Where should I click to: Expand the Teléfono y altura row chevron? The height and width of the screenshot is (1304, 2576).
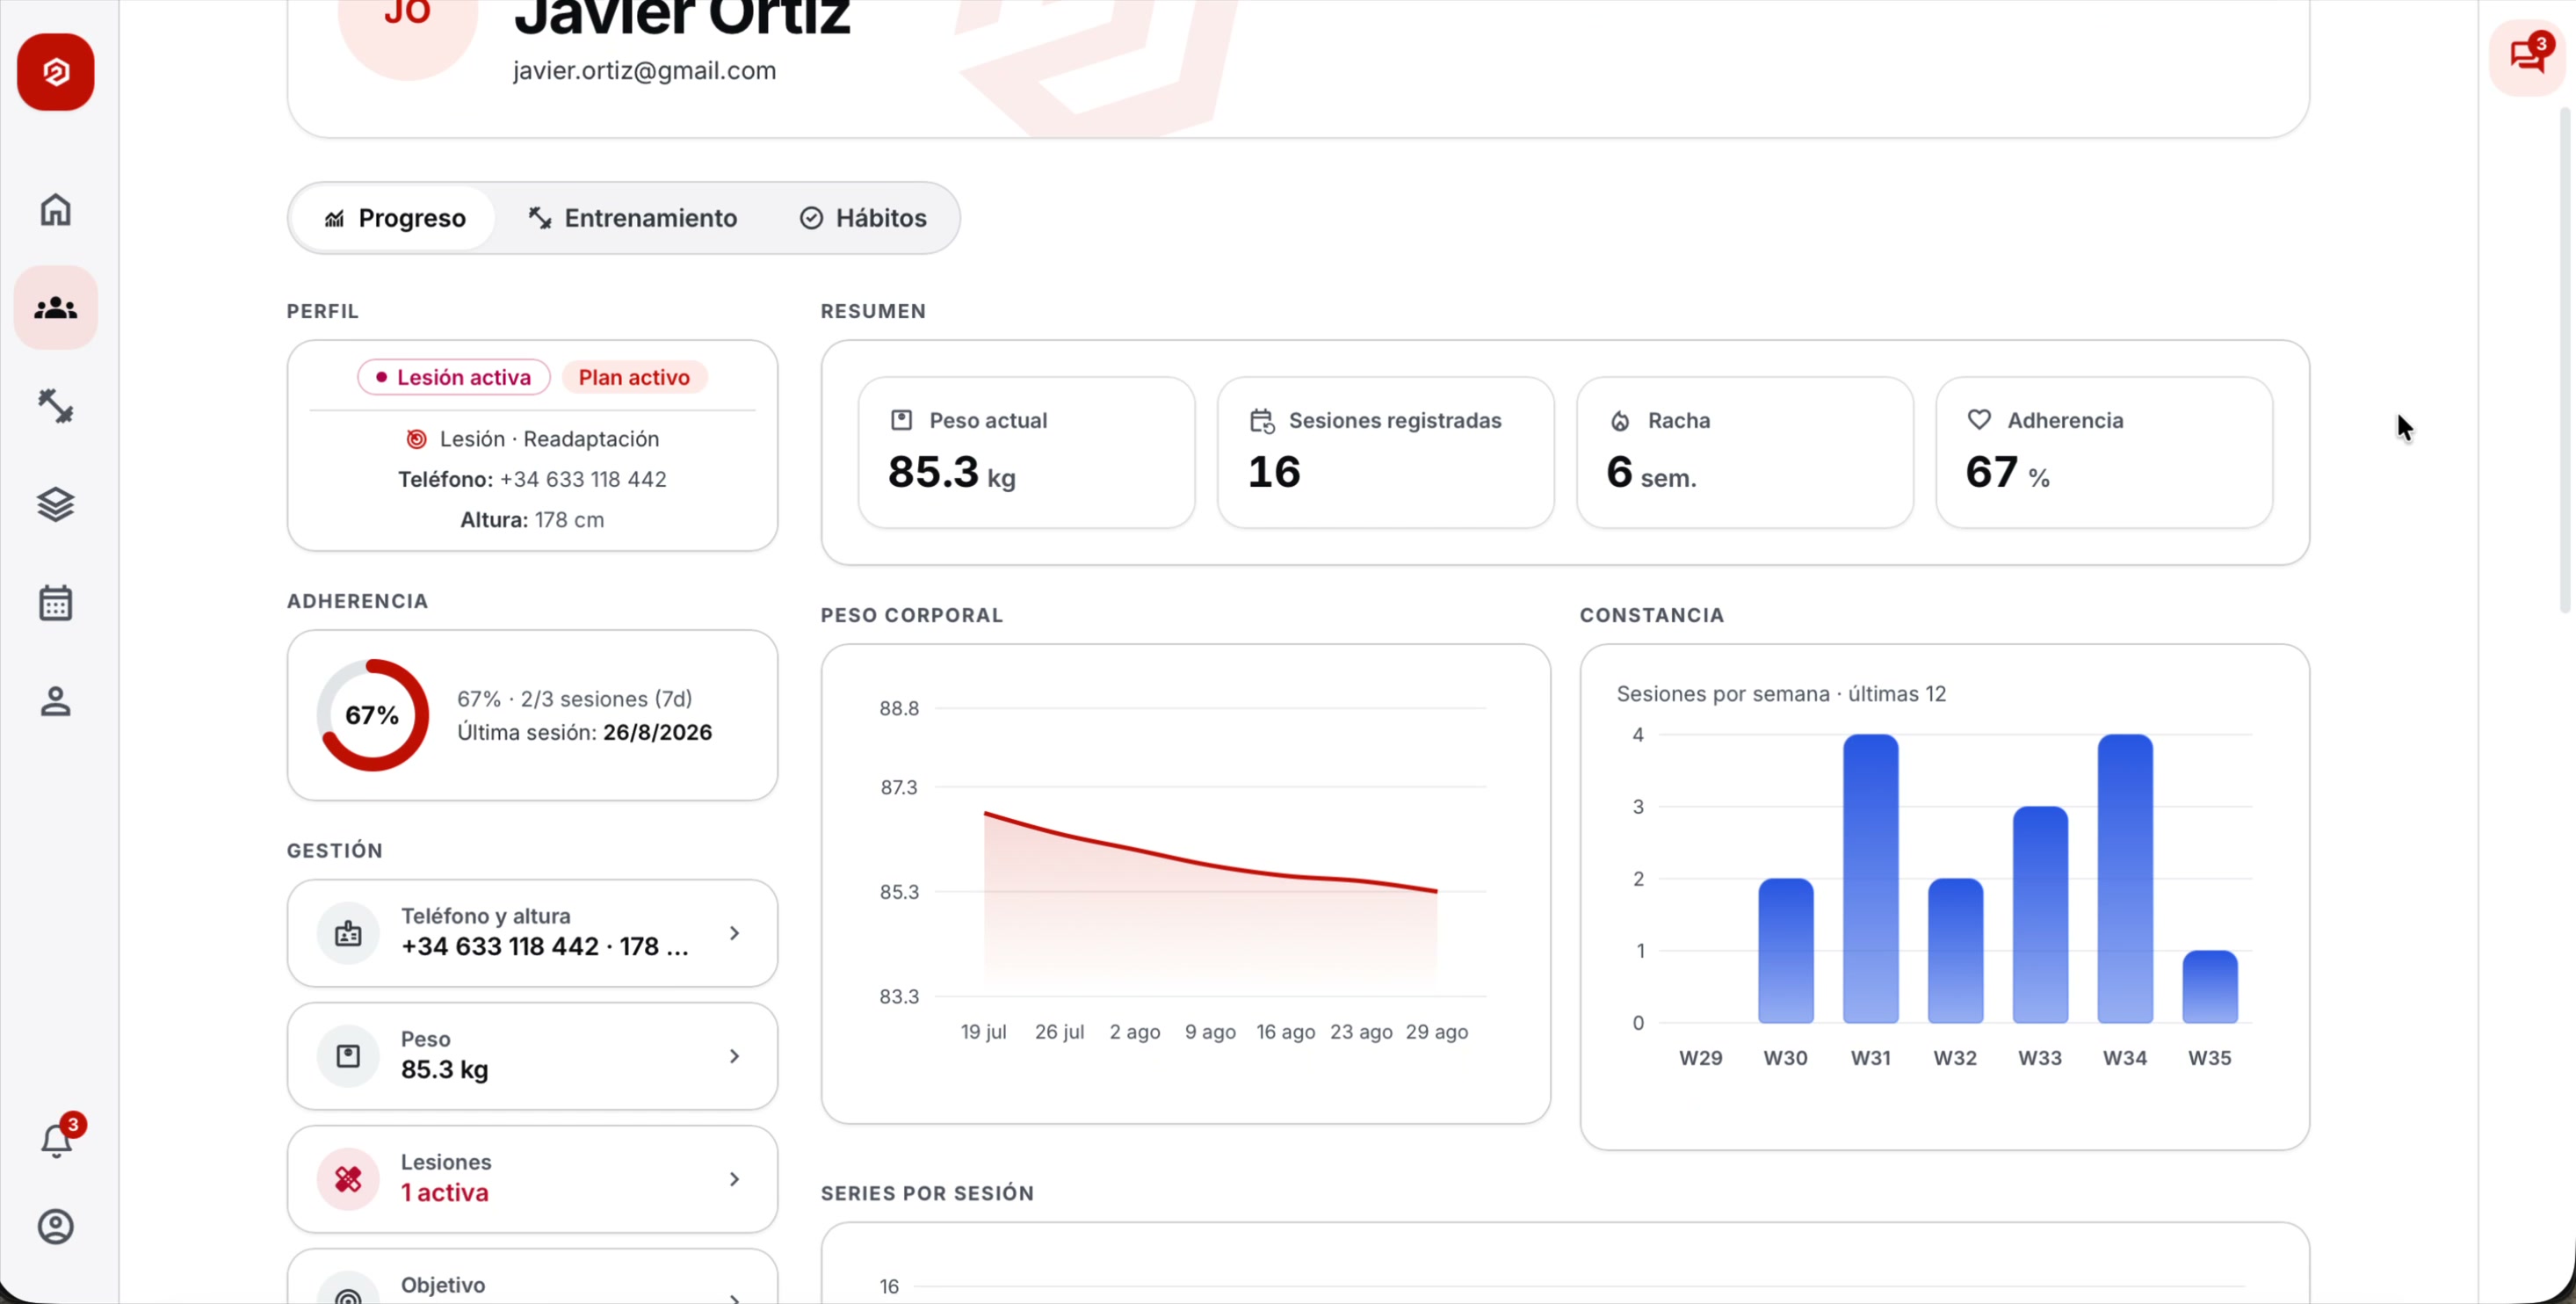[735, 934]
